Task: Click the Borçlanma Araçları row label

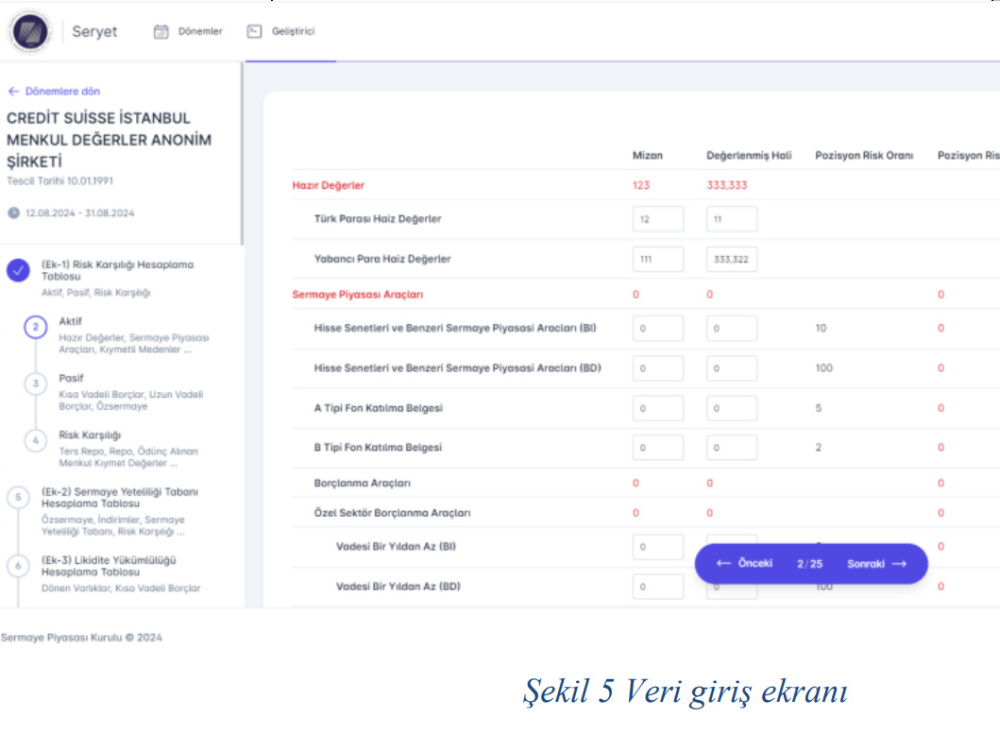Action: pos(362,483)
